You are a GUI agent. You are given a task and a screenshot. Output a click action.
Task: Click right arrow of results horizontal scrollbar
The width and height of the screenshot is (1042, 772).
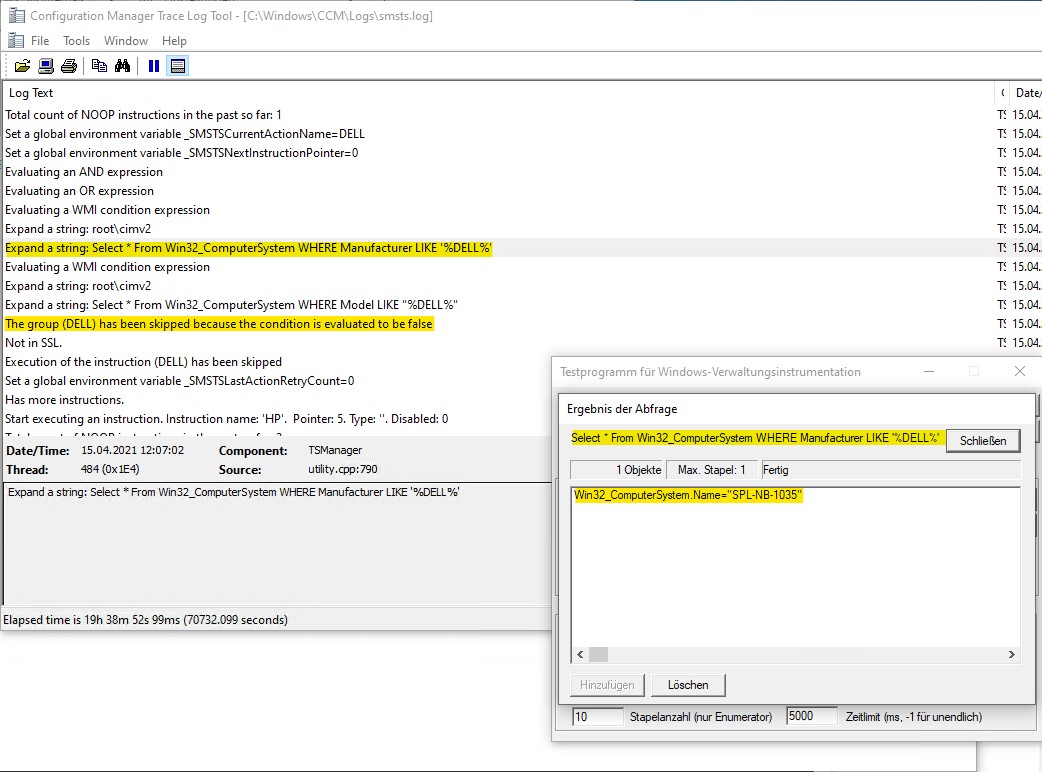point(1011,654)
